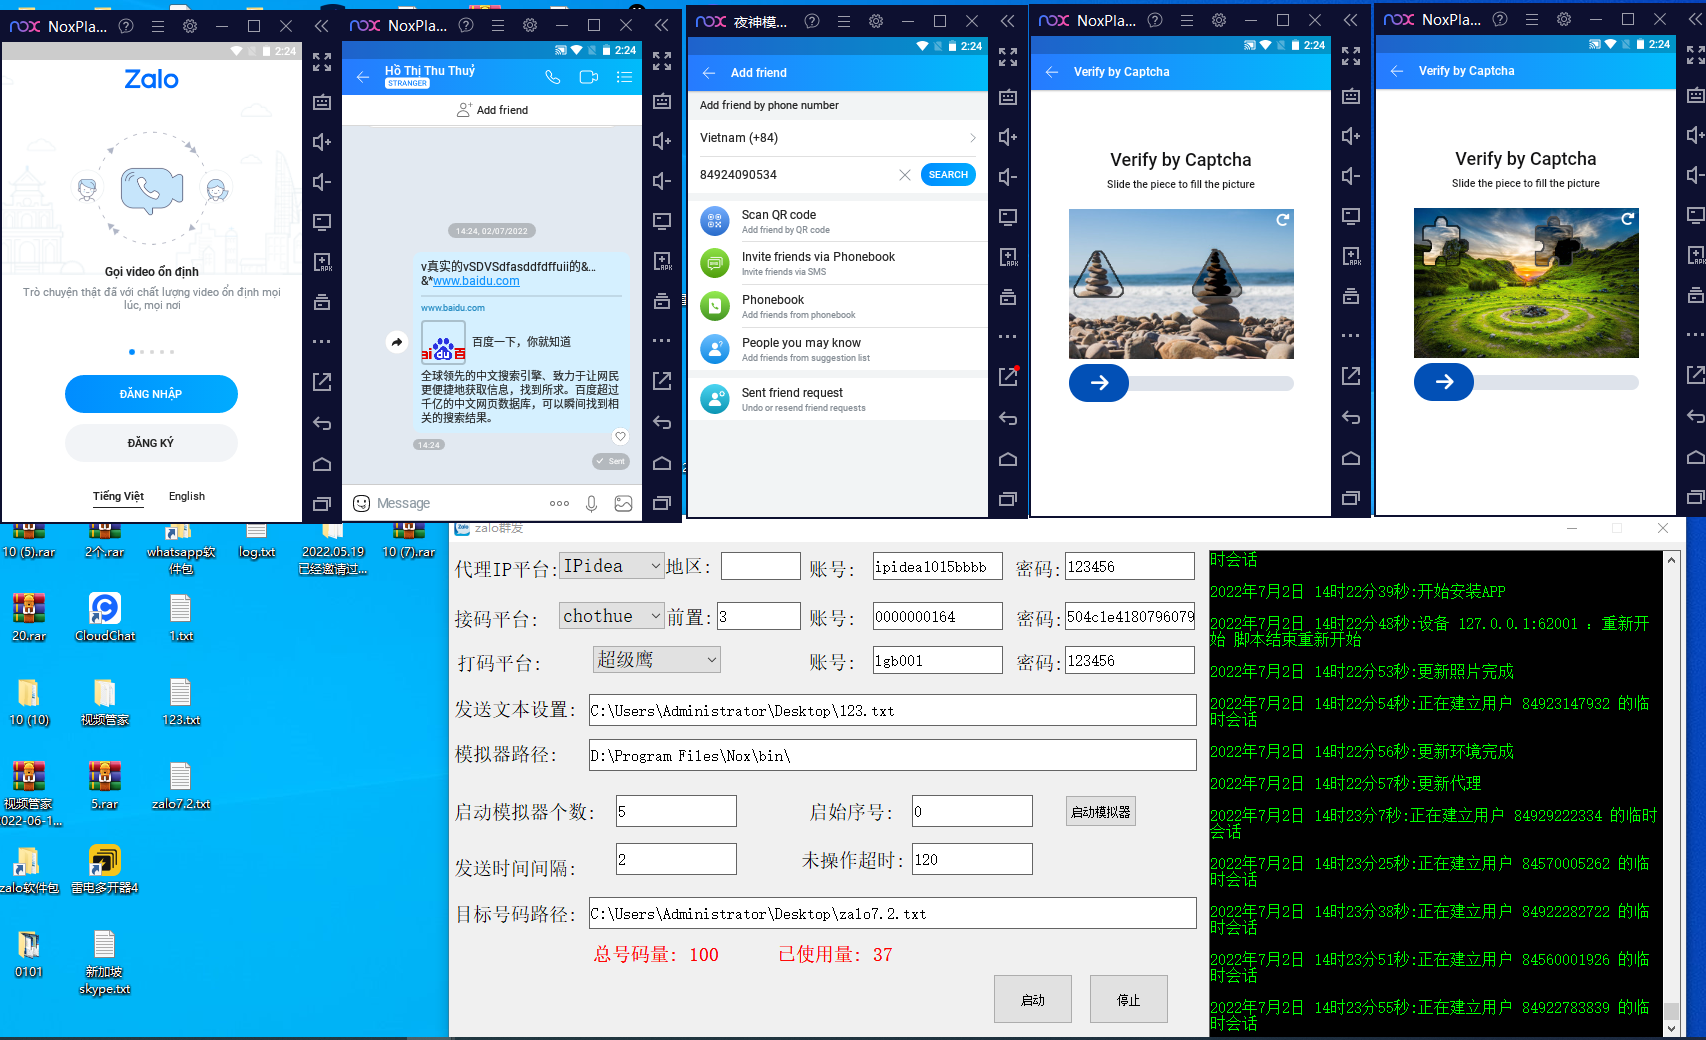Screen dimensions: 1706x1040
Task: Open zalo7.2.txt desktop file
Action: click(180, 785)
